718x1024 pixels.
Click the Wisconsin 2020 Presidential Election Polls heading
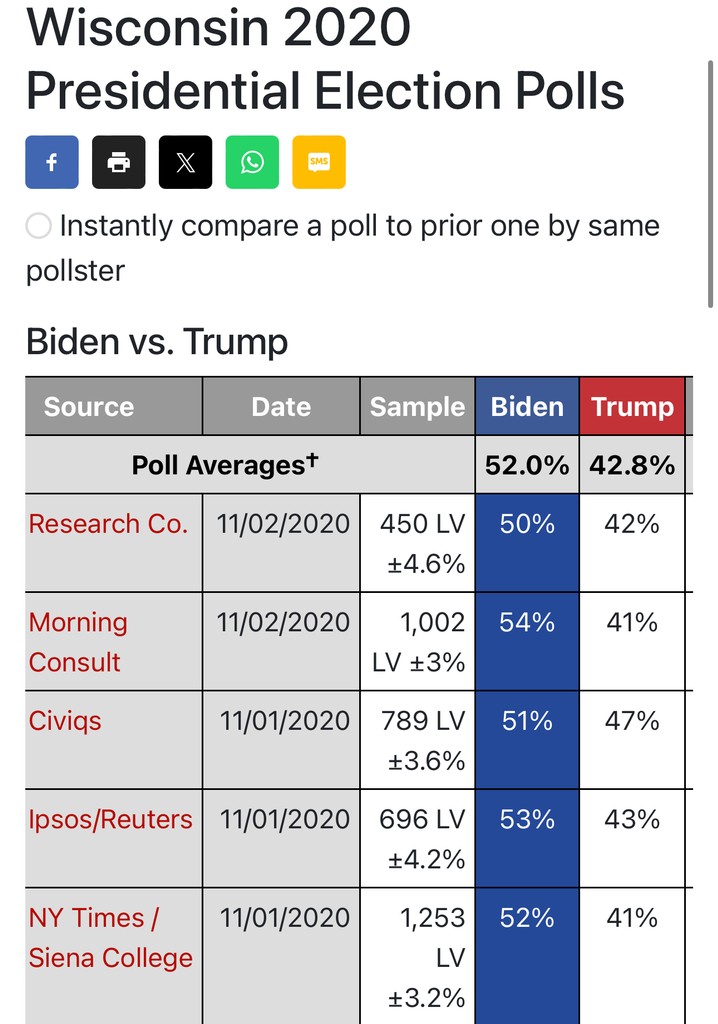coord(325,59)
